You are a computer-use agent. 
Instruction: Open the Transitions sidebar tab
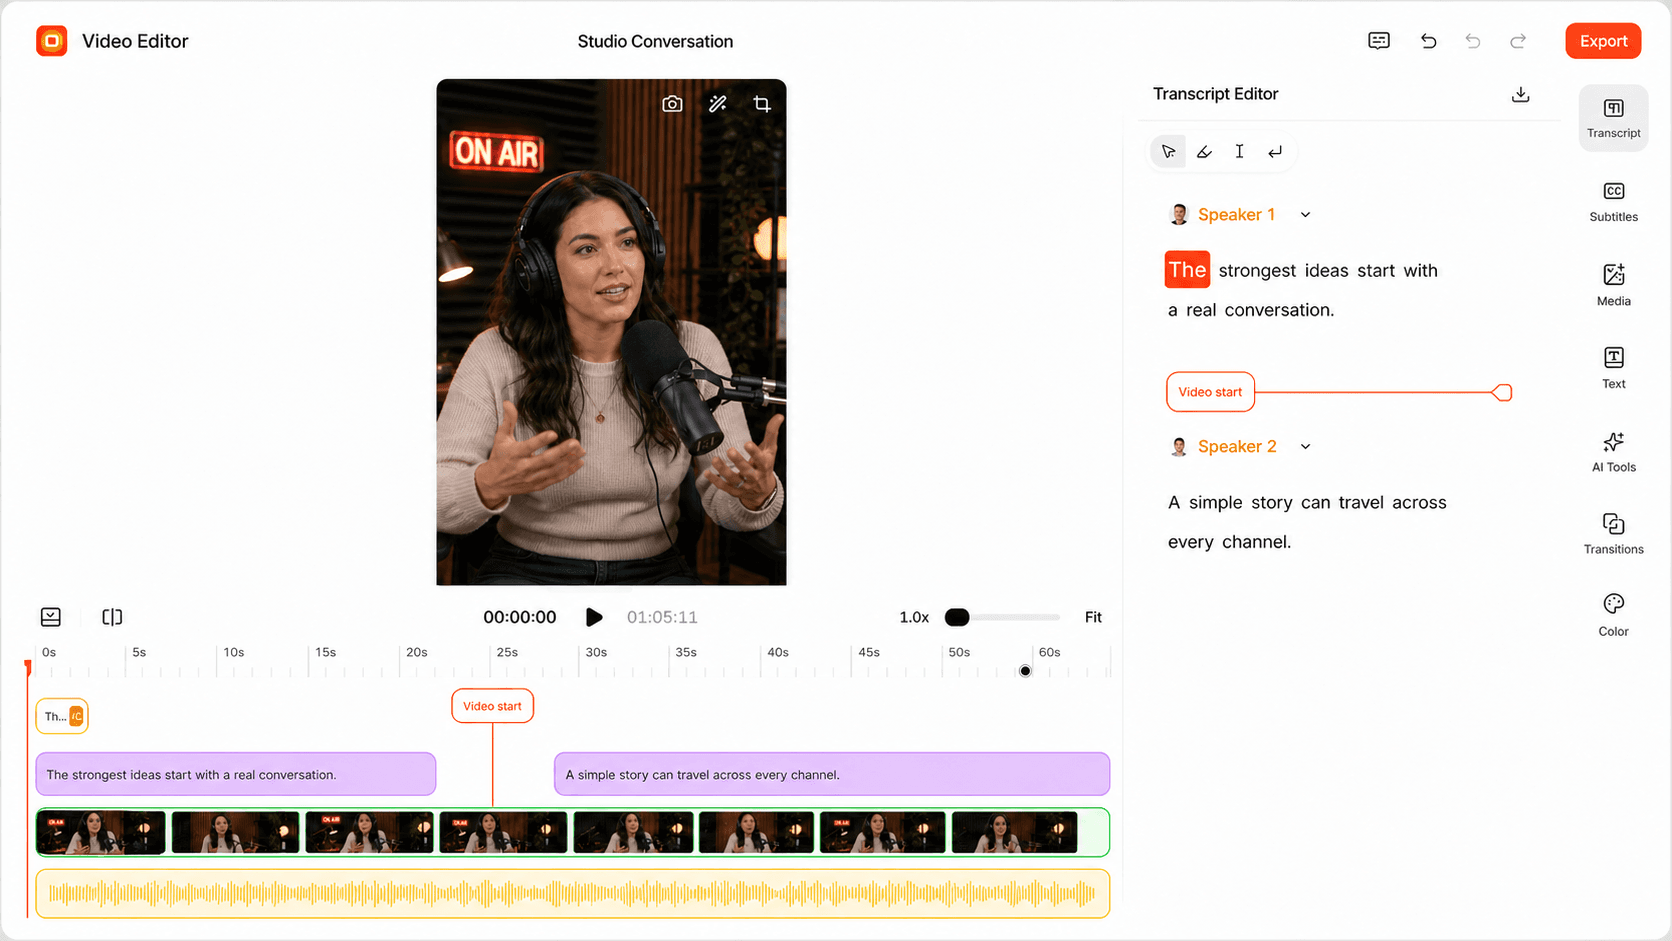coord(1613,534)
